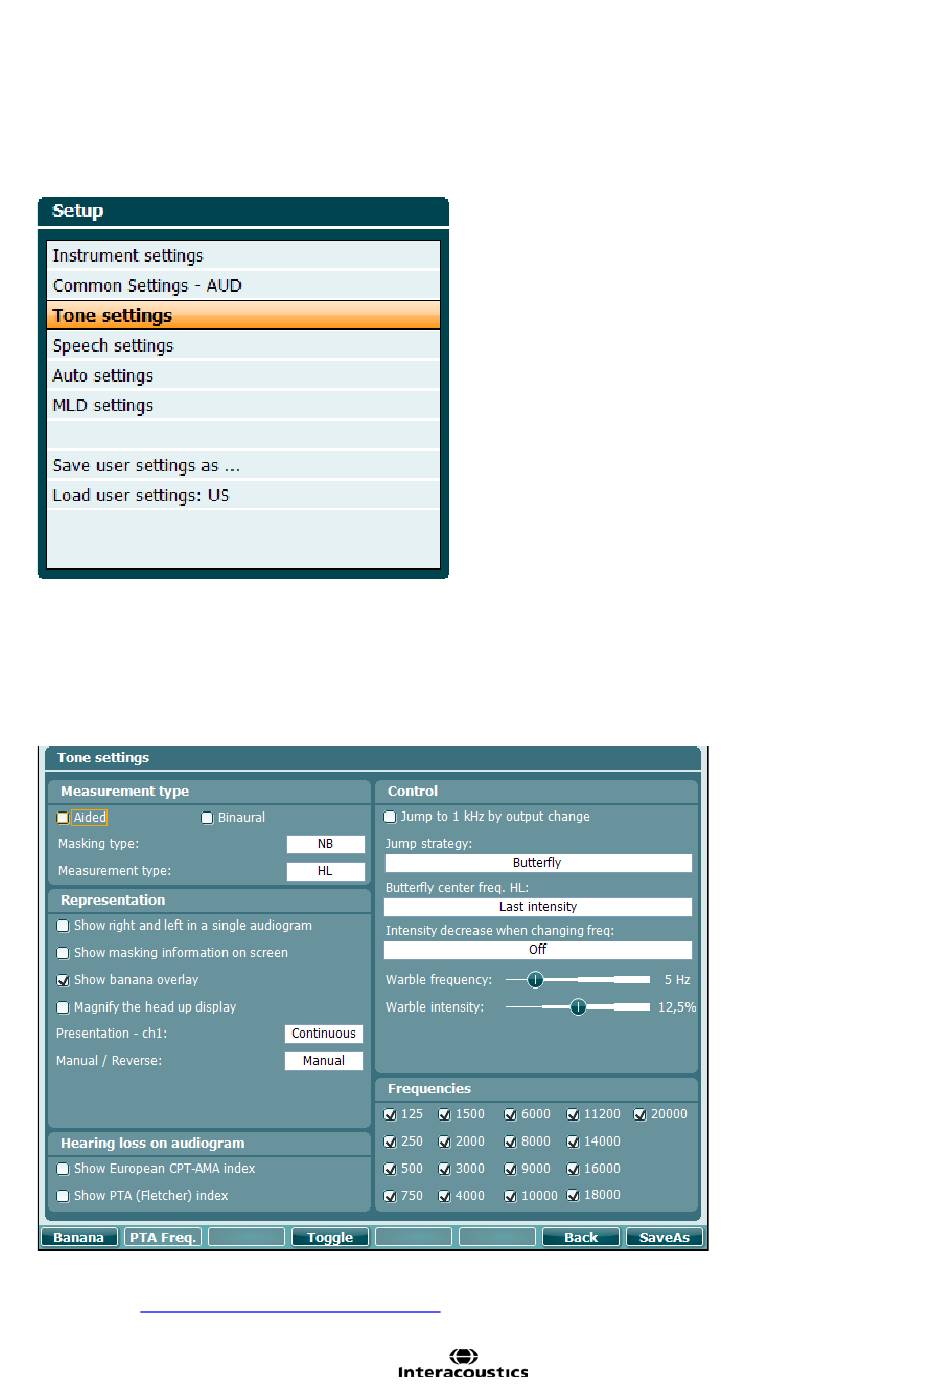Enable Show European CPT-AMA index

point(63,1169)
